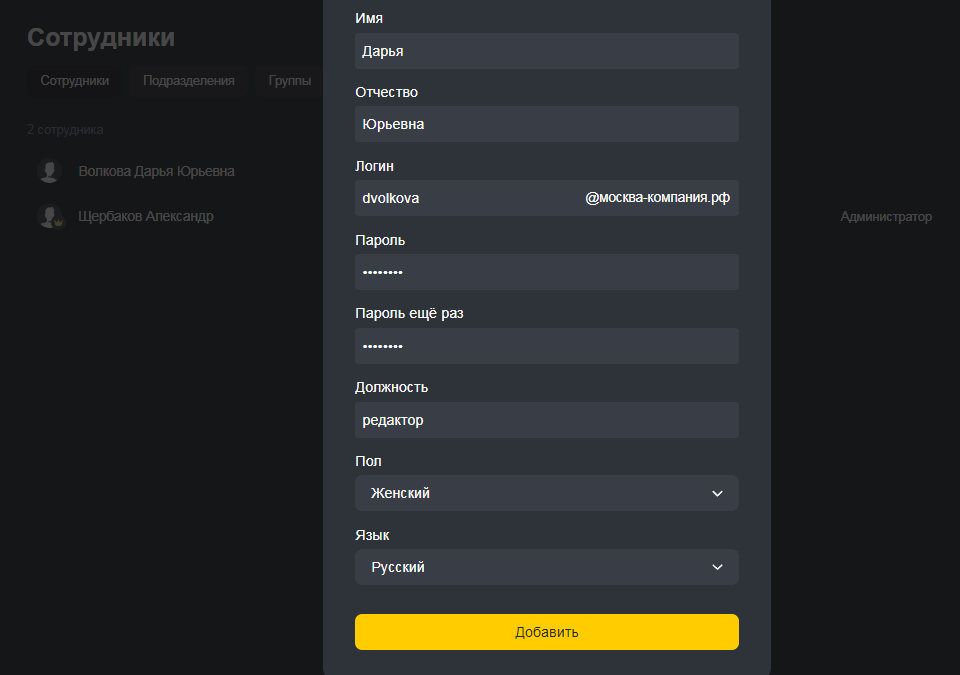960x675 pixels.
Task: Click the Администратор role label
Action: tap(885, 216)
